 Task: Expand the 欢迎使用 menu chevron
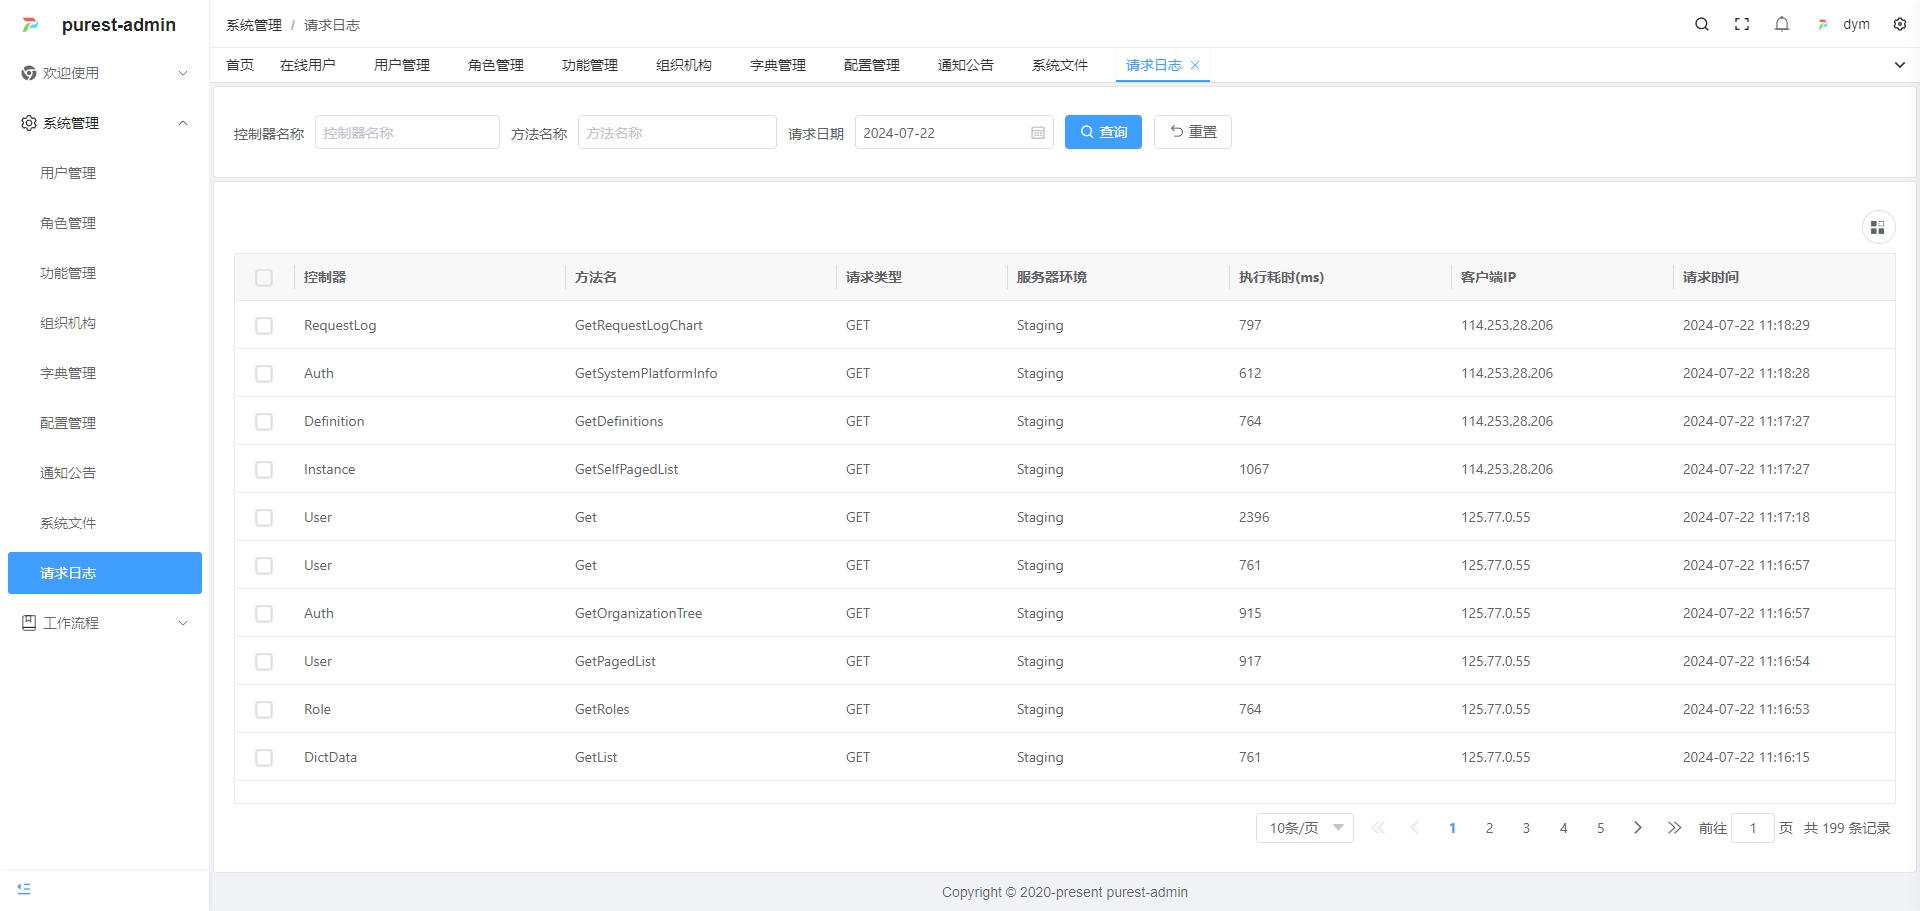pyautogui.click(x=183, y=73)
